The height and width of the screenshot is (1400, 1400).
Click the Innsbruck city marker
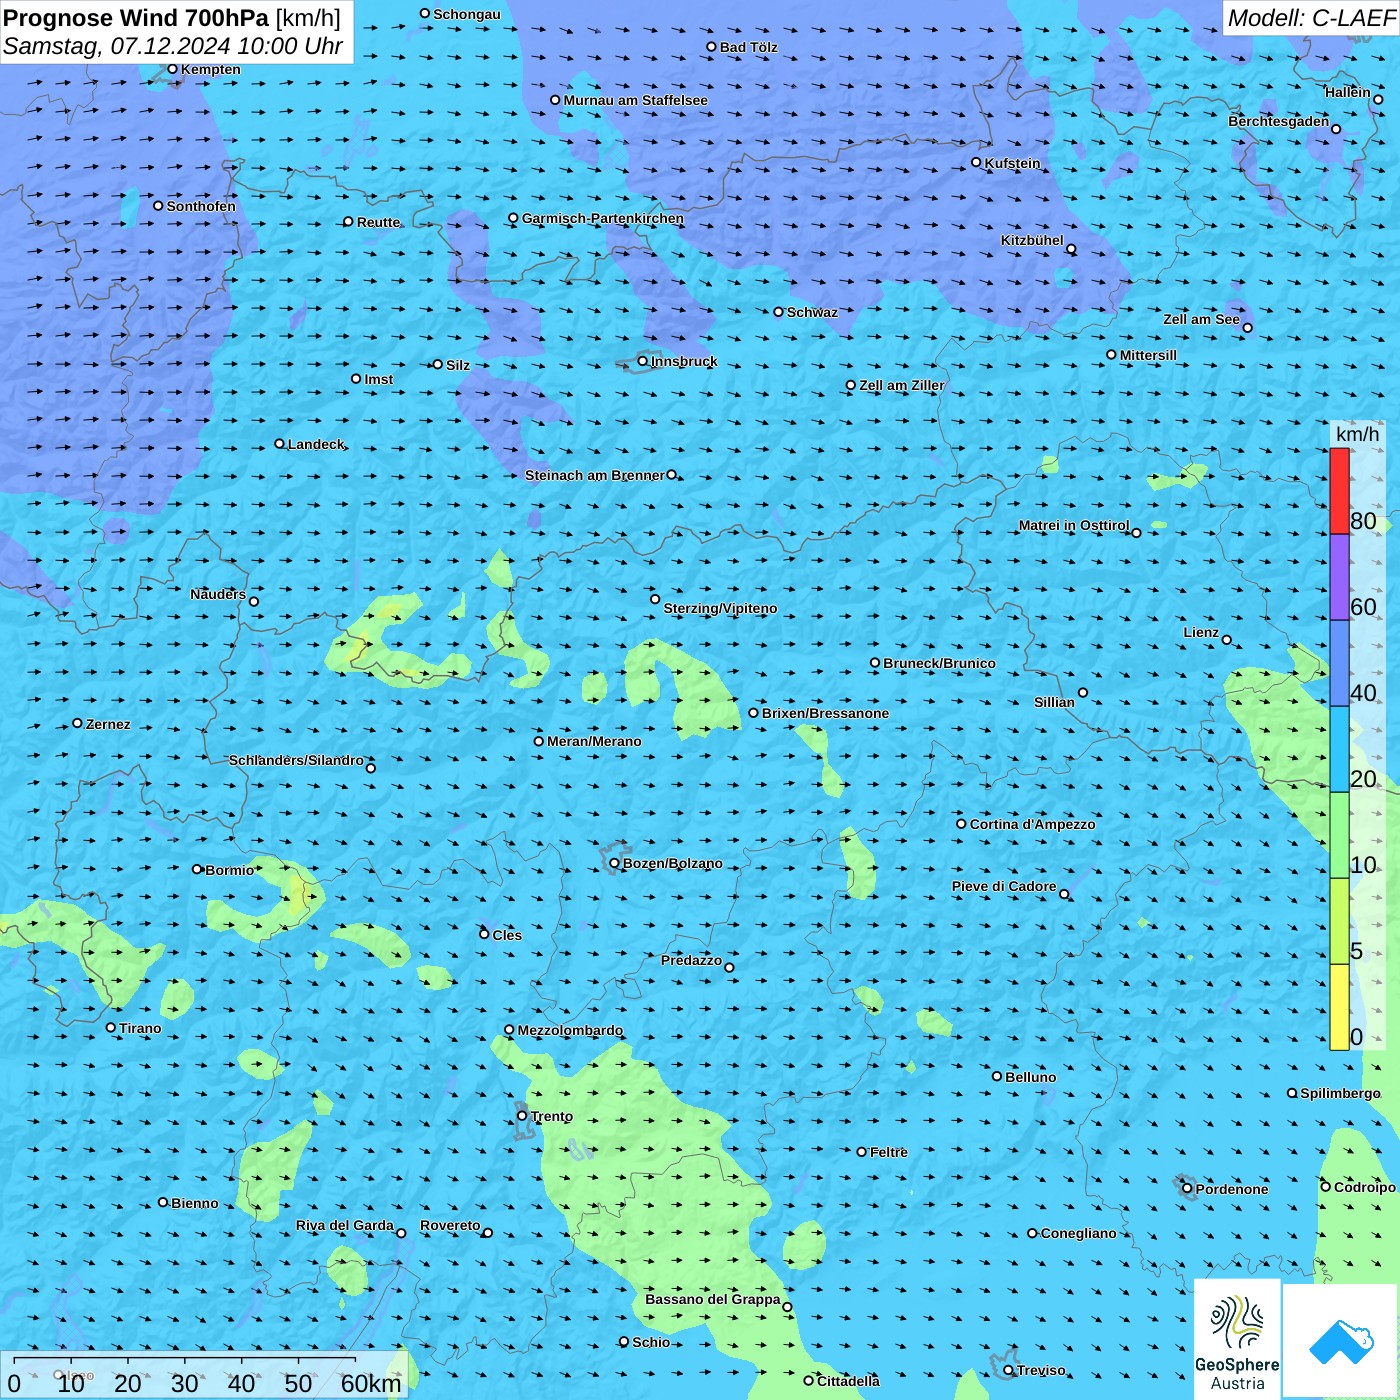643,361
